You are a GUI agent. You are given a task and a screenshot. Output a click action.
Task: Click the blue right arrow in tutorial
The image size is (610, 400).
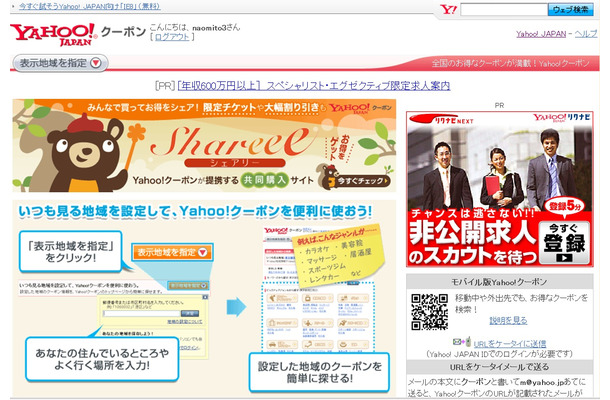point(237,307)
